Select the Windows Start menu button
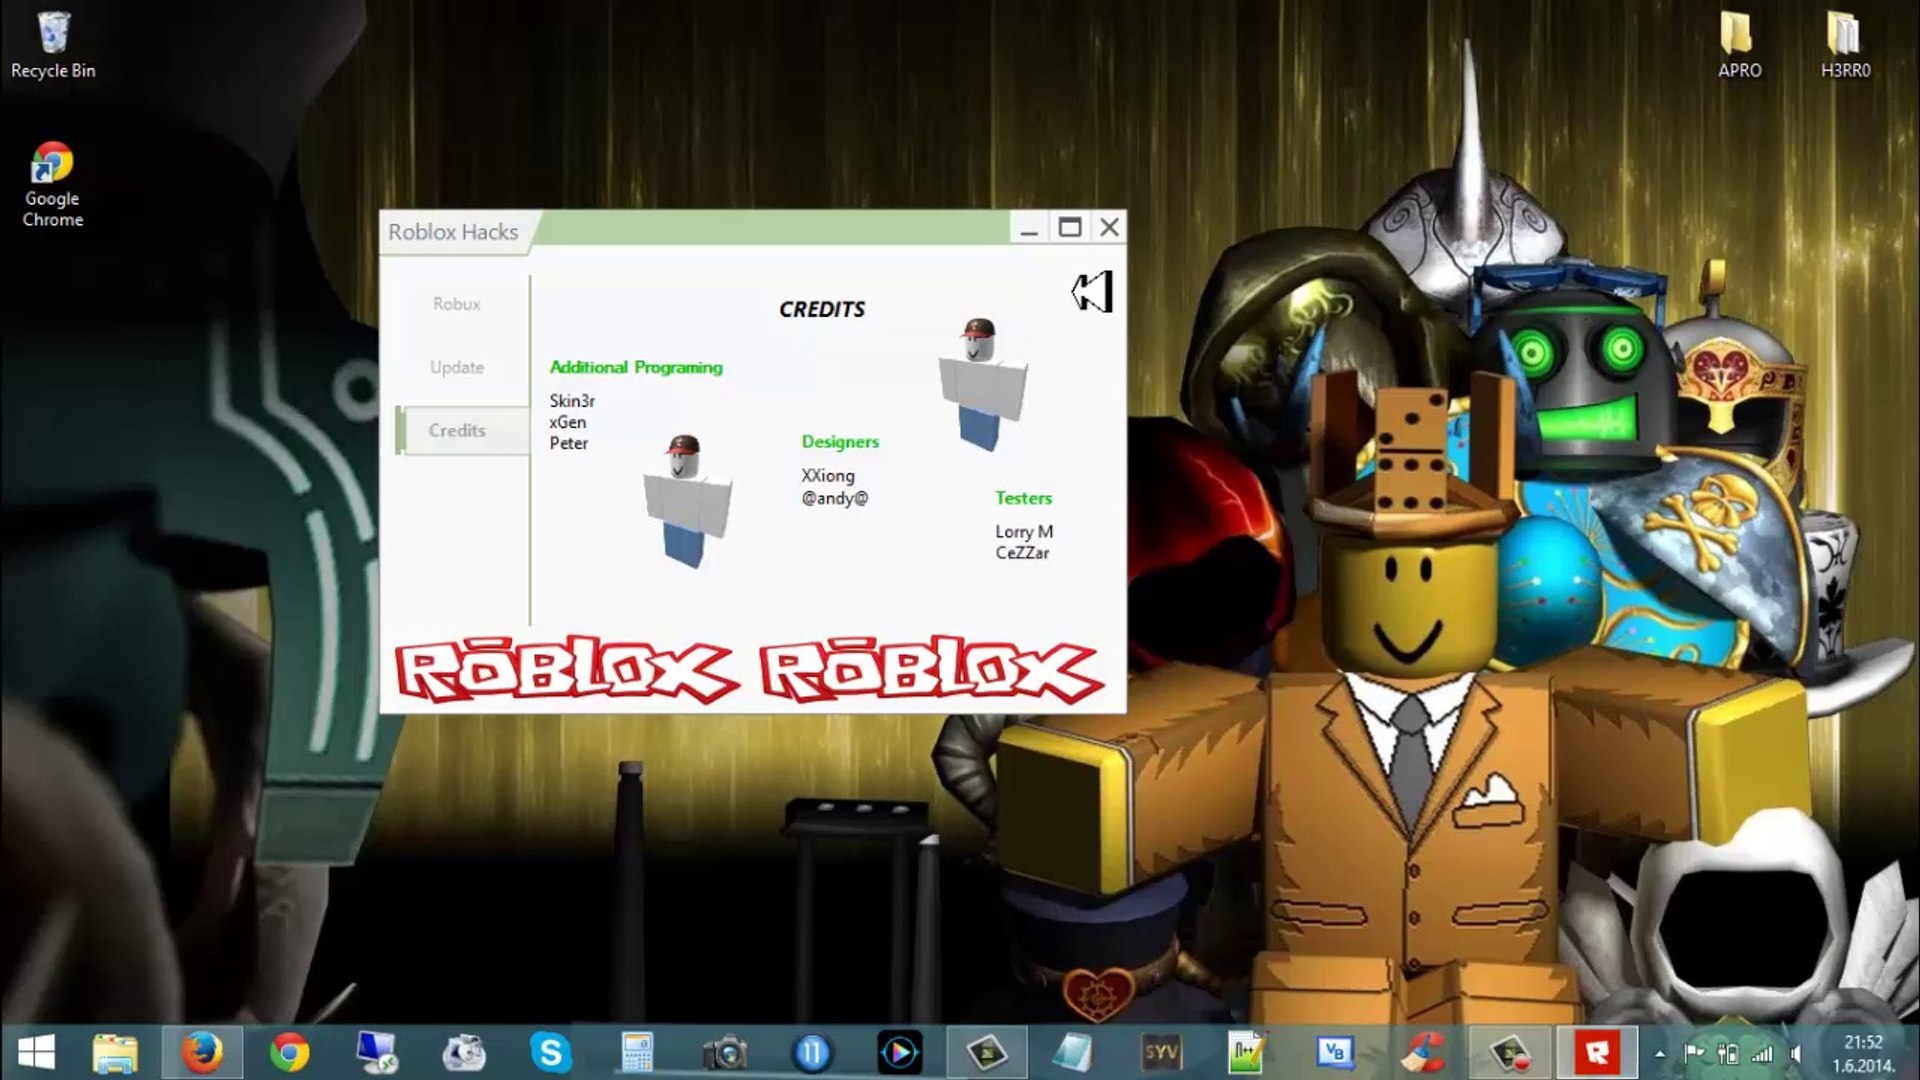 pyautogui.click(x=34, y=1051)
